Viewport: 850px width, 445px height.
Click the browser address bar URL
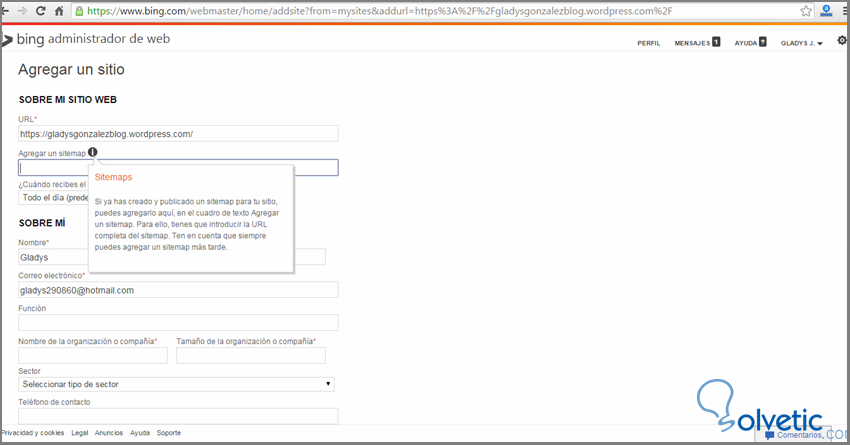(379, 11)
